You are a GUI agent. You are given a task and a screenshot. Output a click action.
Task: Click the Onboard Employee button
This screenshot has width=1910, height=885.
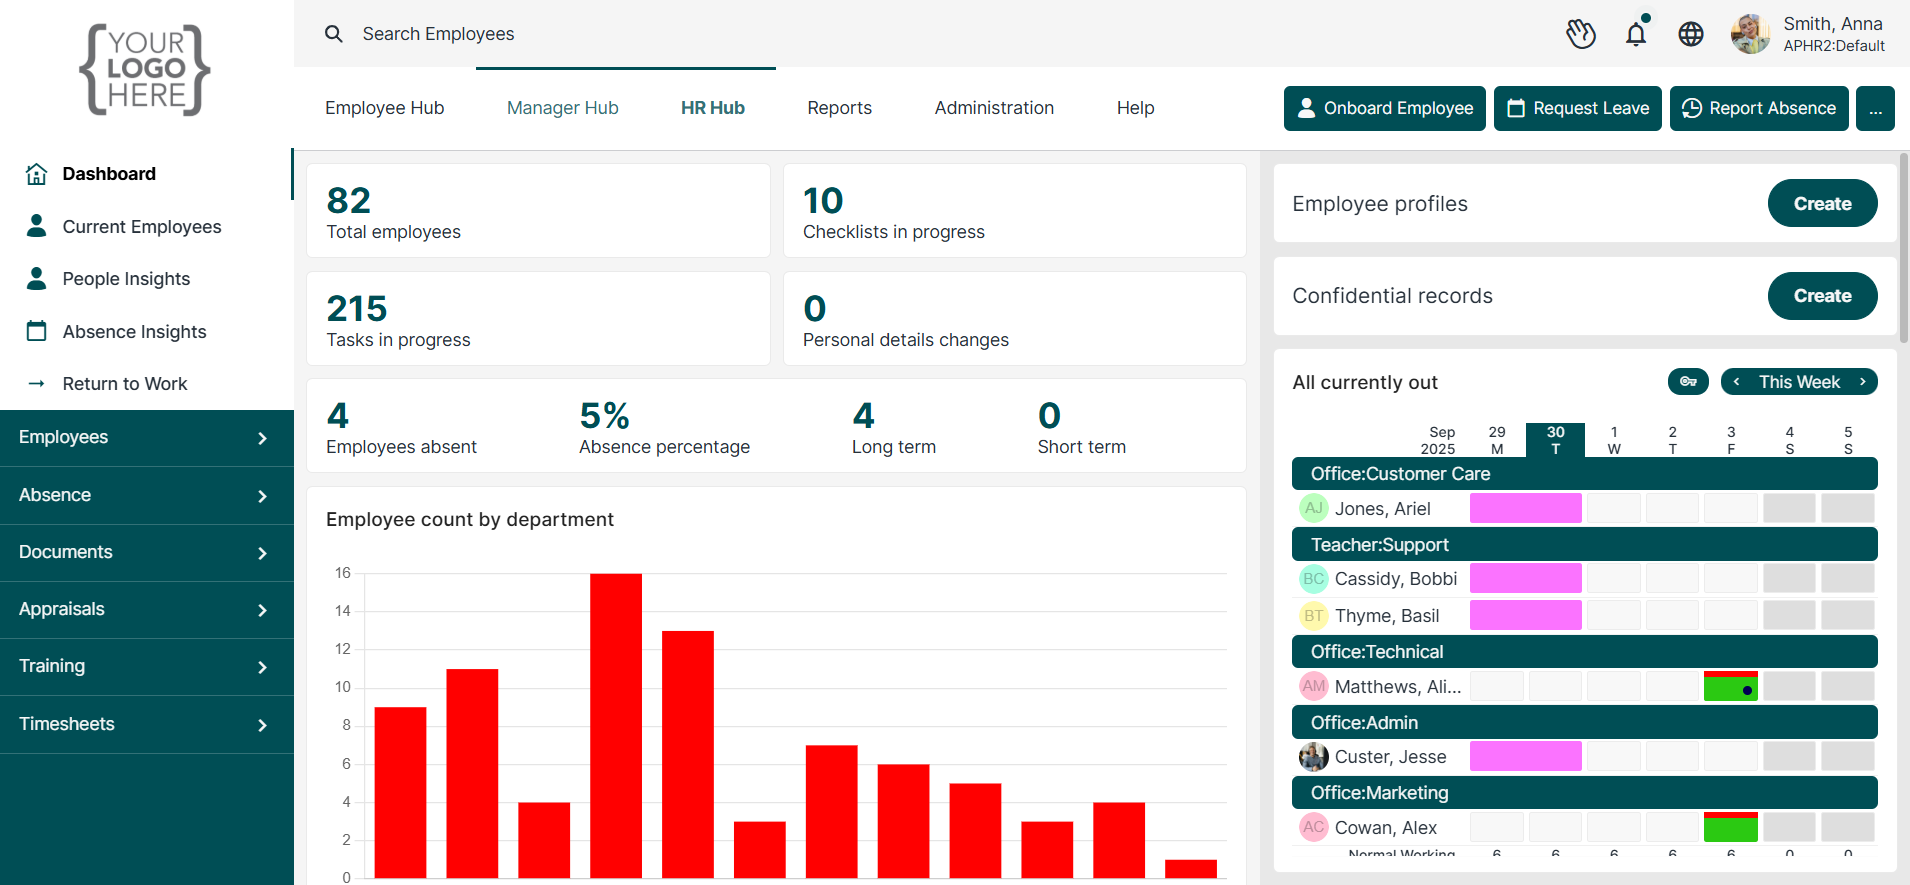pos(1384,108)
